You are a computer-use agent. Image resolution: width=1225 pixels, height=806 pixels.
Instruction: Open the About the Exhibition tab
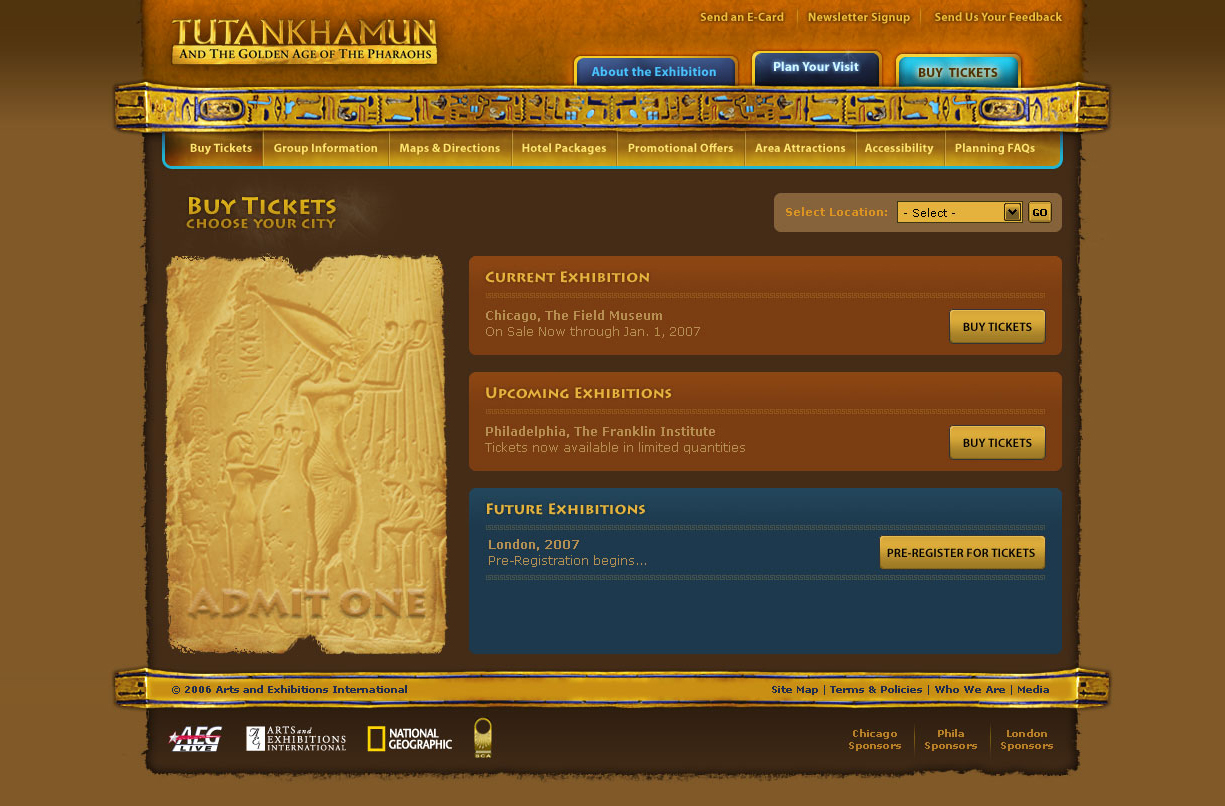(655, 72)
